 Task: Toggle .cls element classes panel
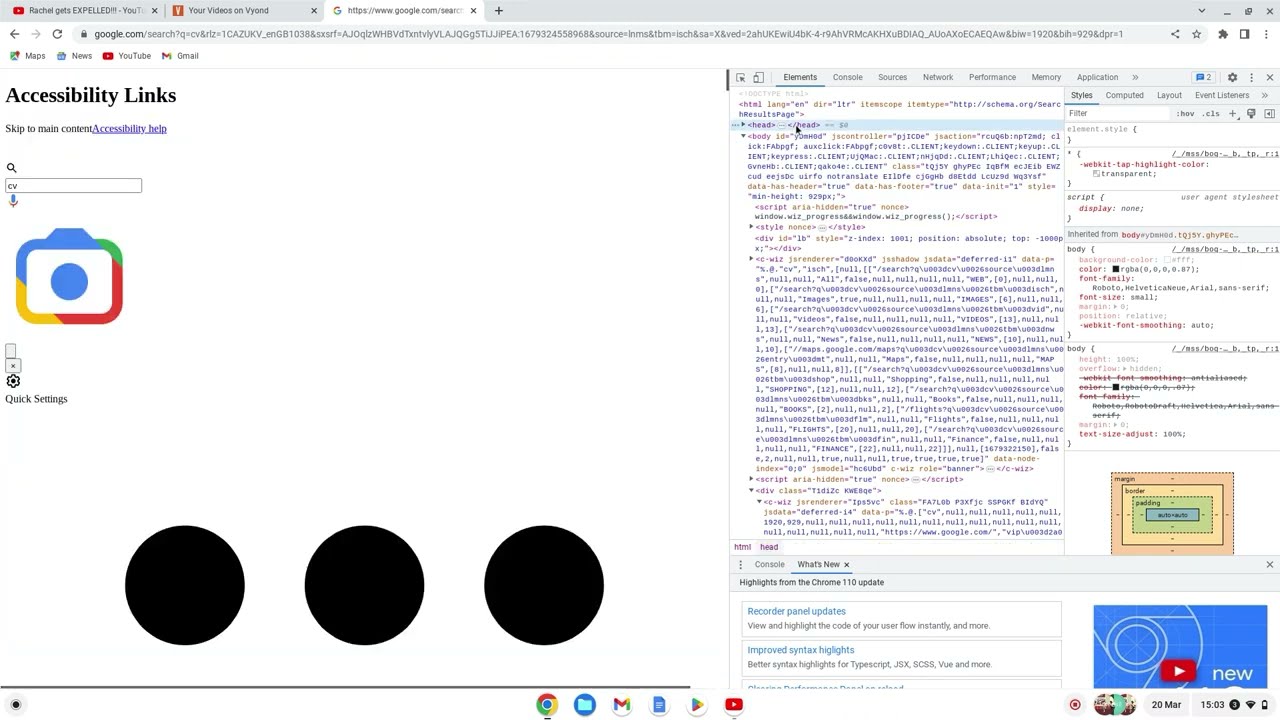[x=1211, y=114]
